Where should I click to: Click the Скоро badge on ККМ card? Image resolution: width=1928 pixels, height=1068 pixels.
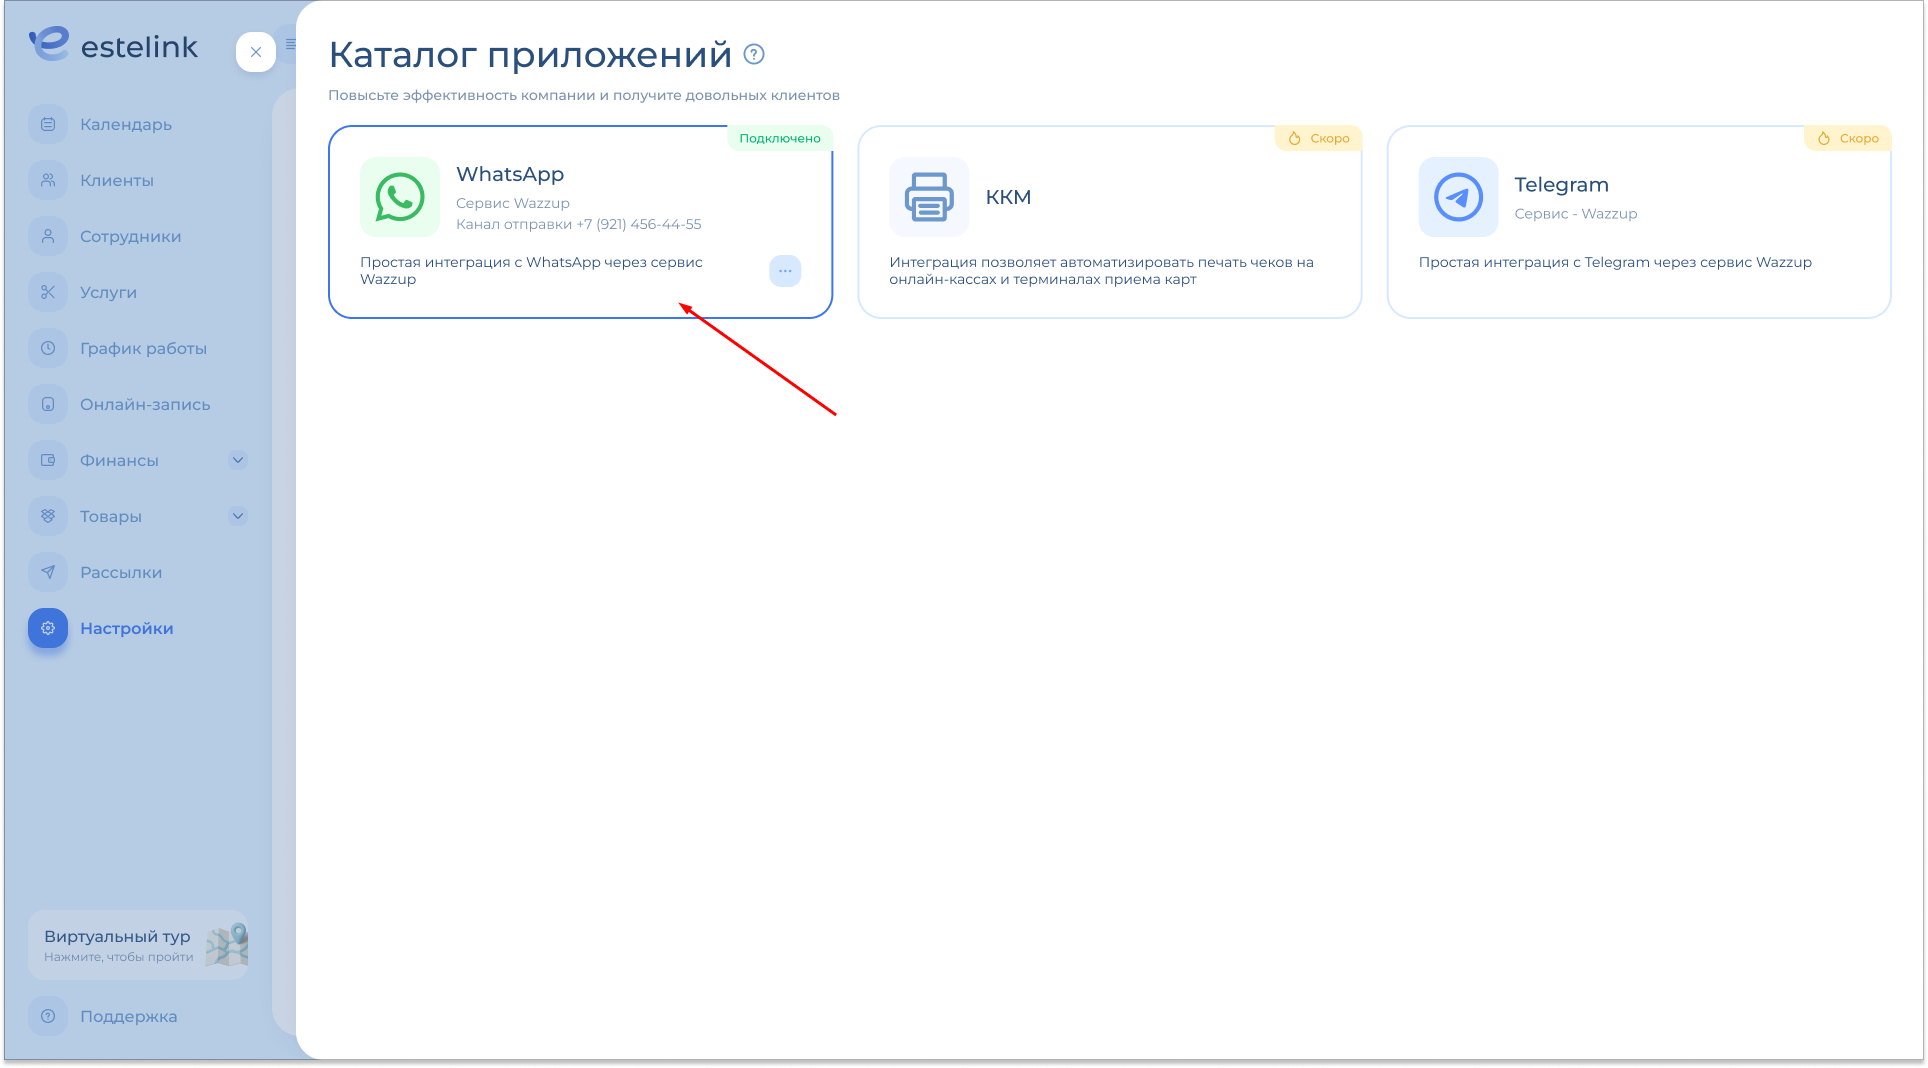point(1319,138)
